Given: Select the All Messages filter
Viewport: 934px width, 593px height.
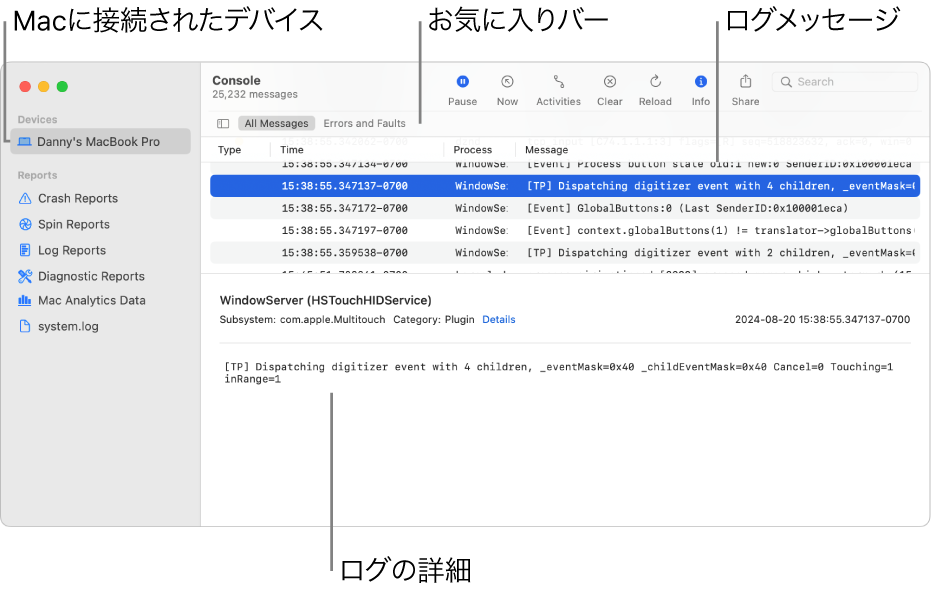Looking at the screenshot, I should point(276,123).
